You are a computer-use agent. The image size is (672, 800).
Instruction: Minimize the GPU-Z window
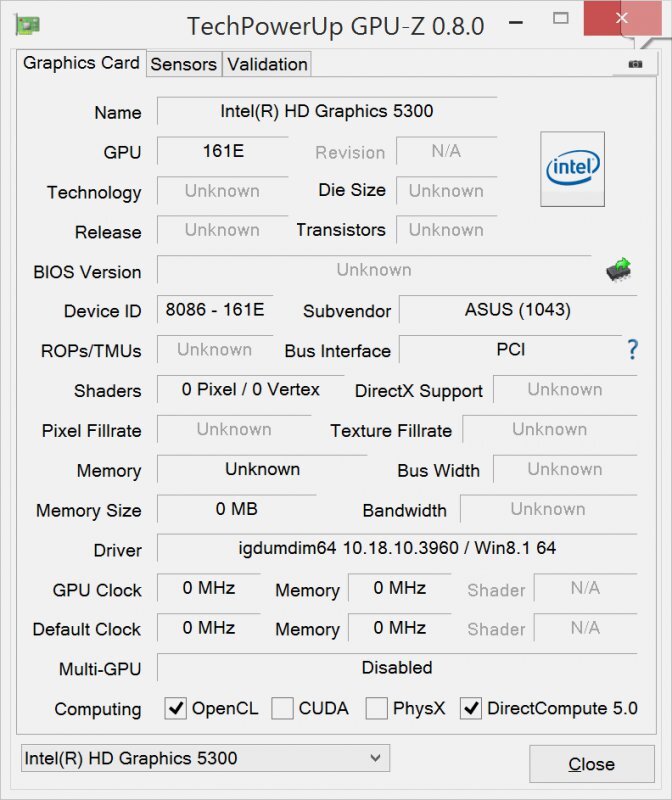click(516, 22)
